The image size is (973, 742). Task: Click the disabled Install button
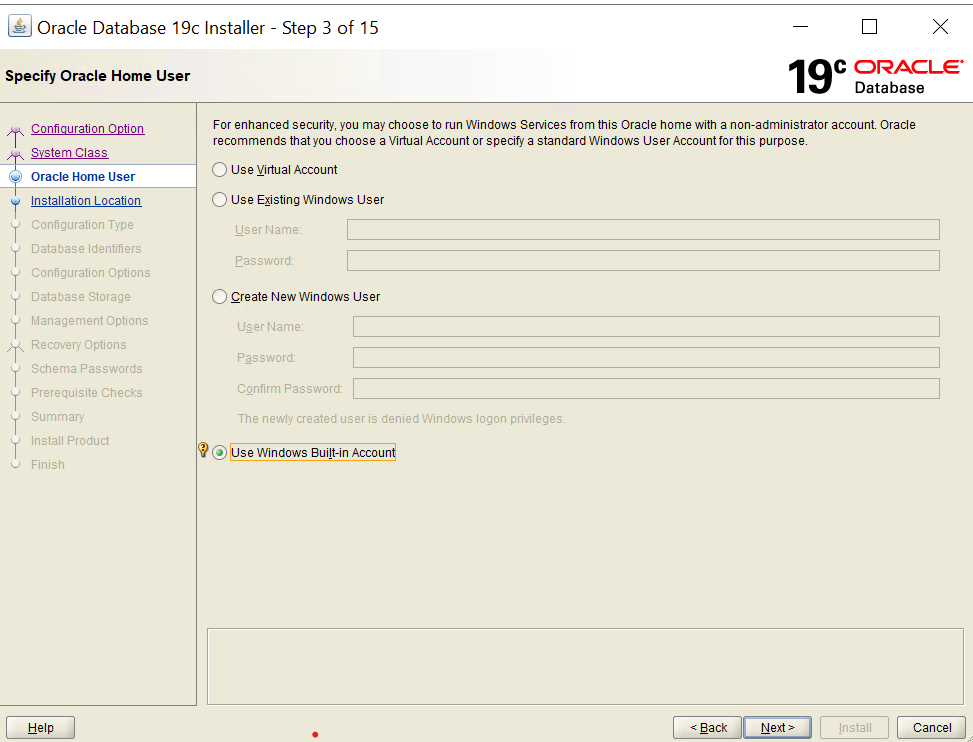point(854,728)
